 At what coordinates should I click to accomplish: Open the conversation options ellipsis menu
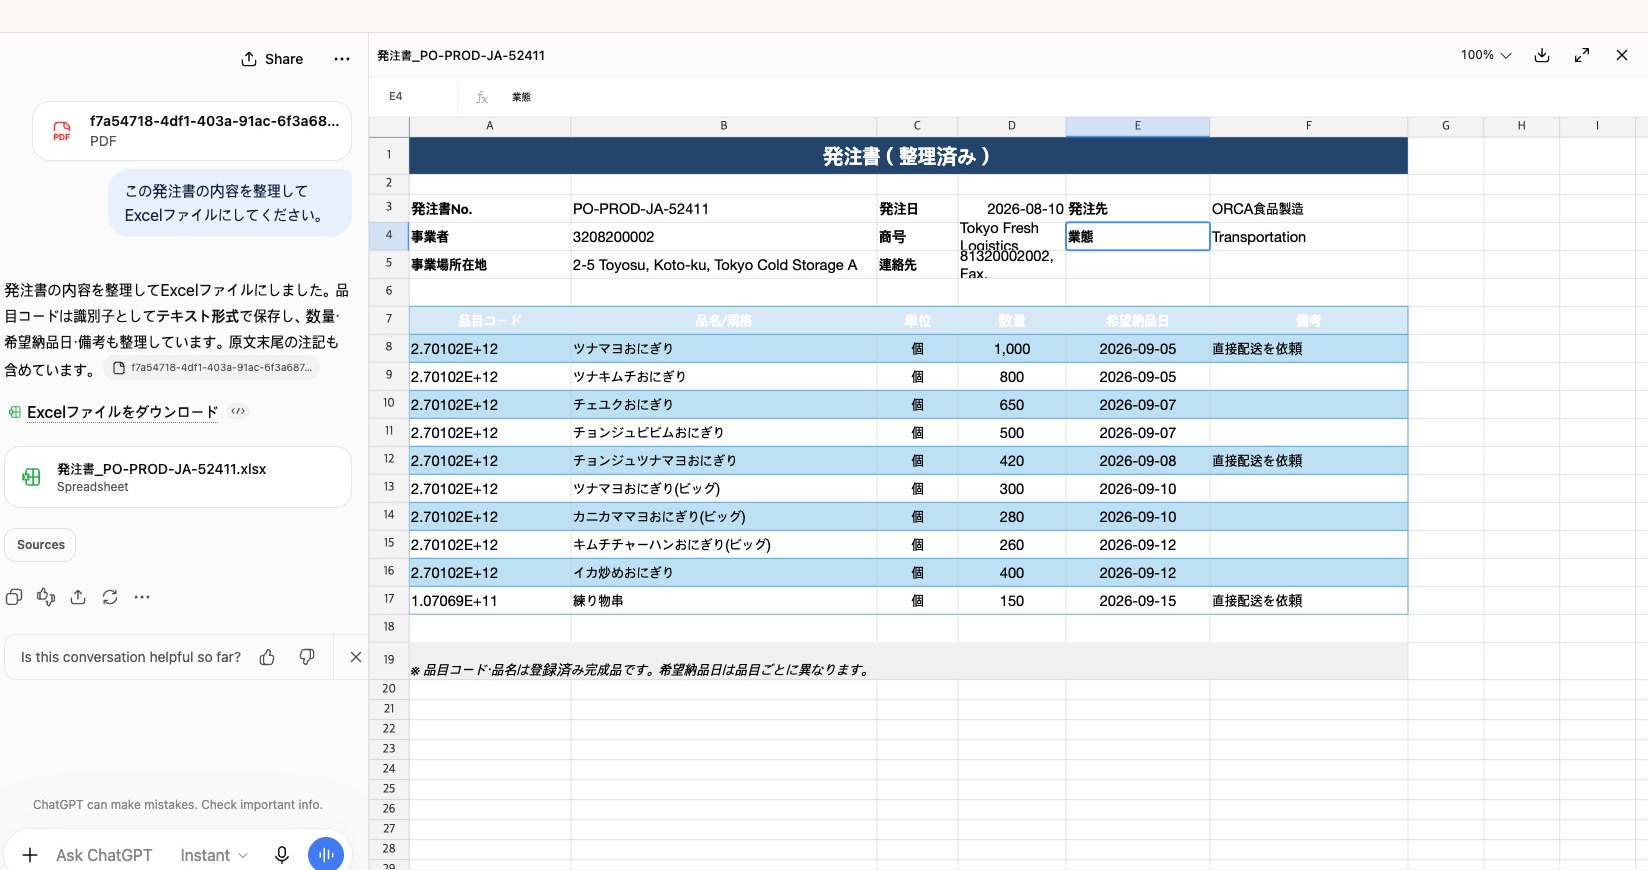pyautogui.click(x=342, y=59)
